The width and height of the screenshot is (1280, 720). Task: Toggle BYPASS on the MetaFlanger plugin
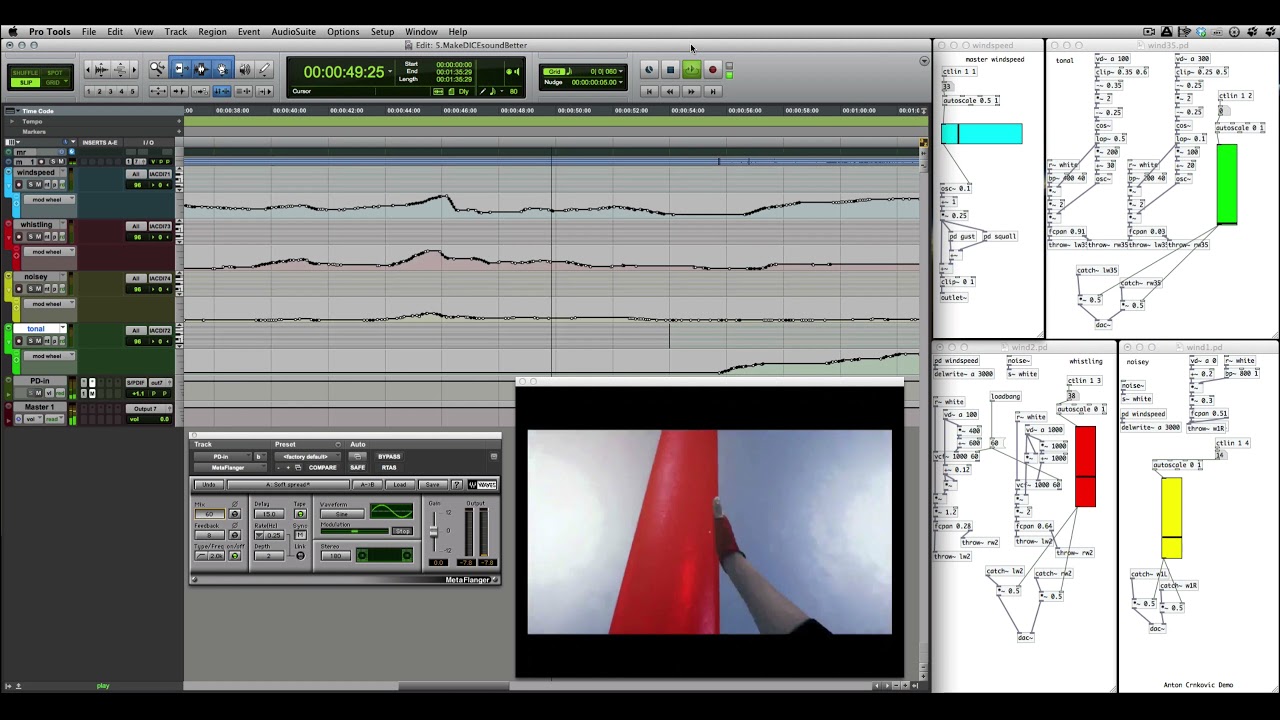(389, 457)
